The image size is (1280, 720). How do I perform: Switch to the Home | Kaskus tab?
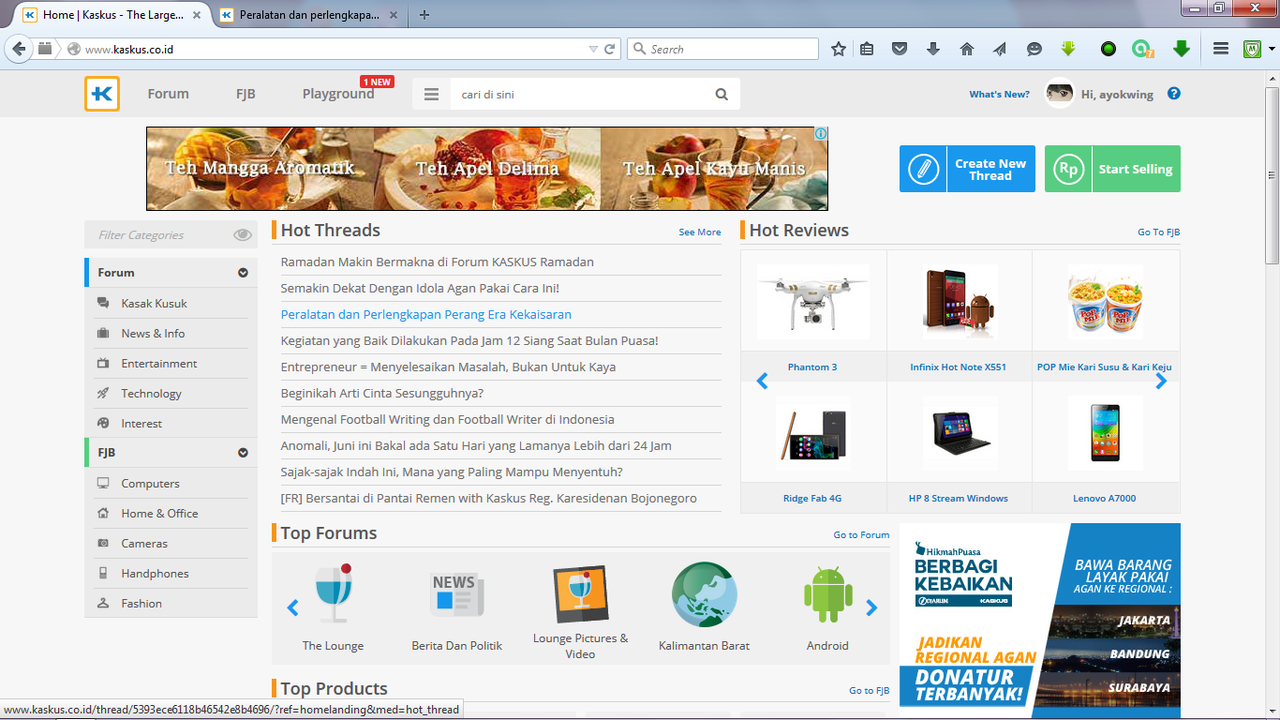(112, 15)
